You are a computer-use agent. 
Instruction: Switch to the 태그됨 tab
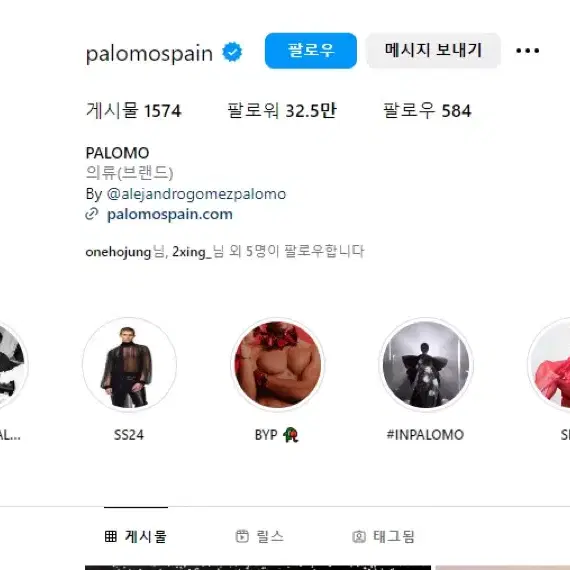(x=384, y=537)
